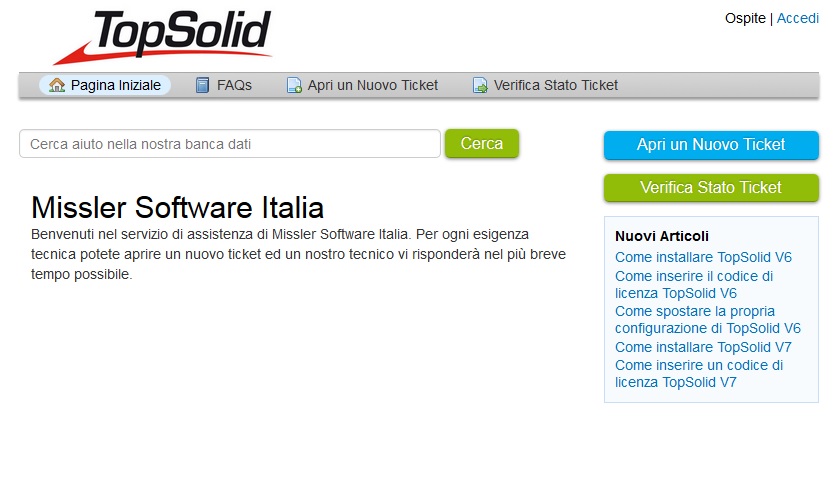Click the TopSolid logo
Viewport: 837px width, 483px height.
(x=163, y=37)
